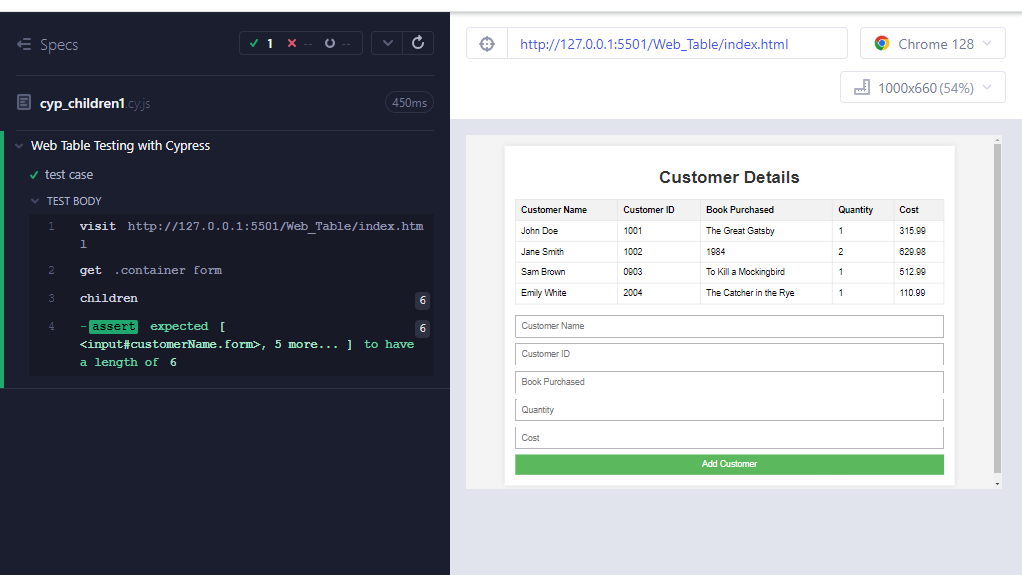The height and width of the screenshot is (575, 1022).
Task: Collapse the TEST BODY section
Action: click(36, 201)
